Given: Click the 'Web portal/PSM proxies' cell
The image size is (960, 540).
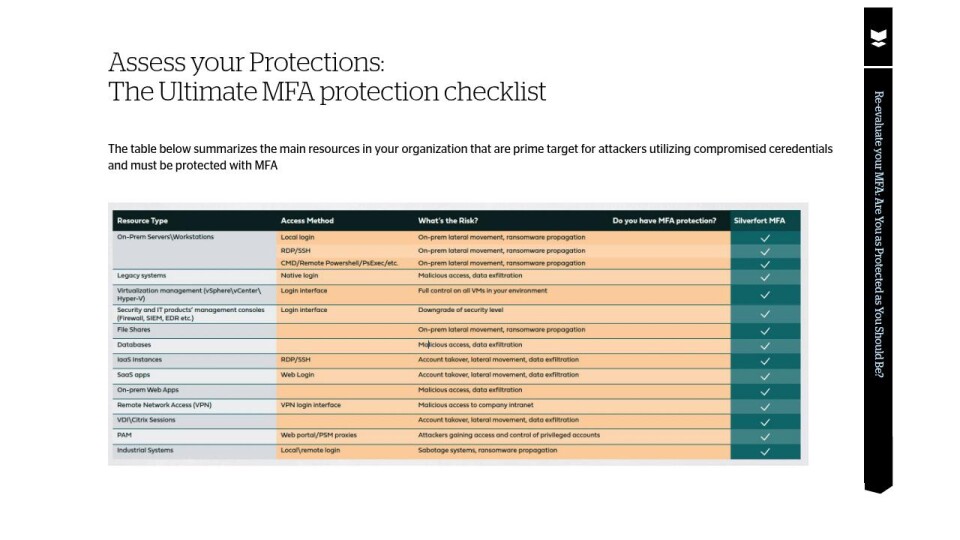Looking at the screenshot, I should tap(318, 436).
